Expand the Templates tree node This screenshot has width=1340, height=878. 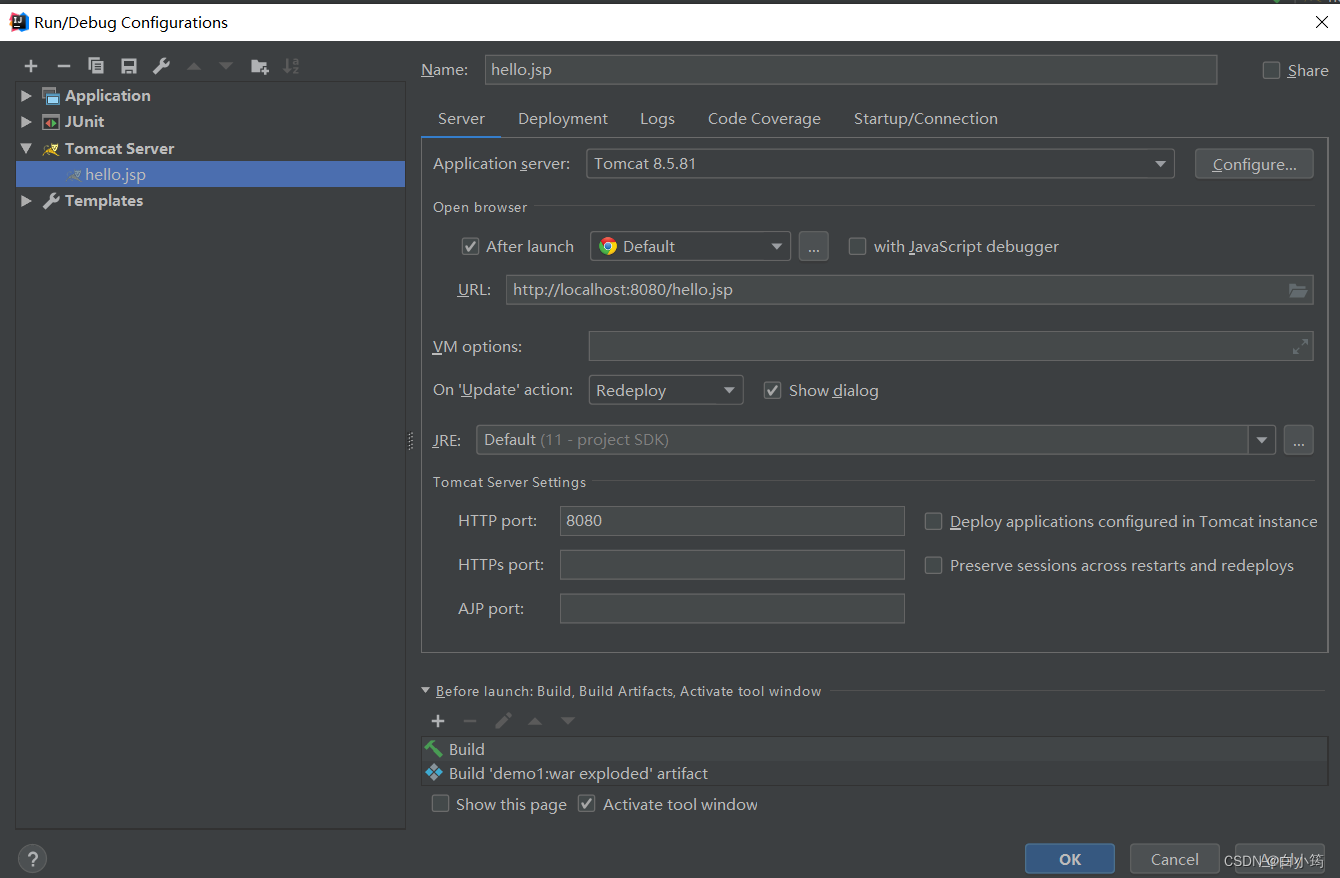[x=26, y=201]
